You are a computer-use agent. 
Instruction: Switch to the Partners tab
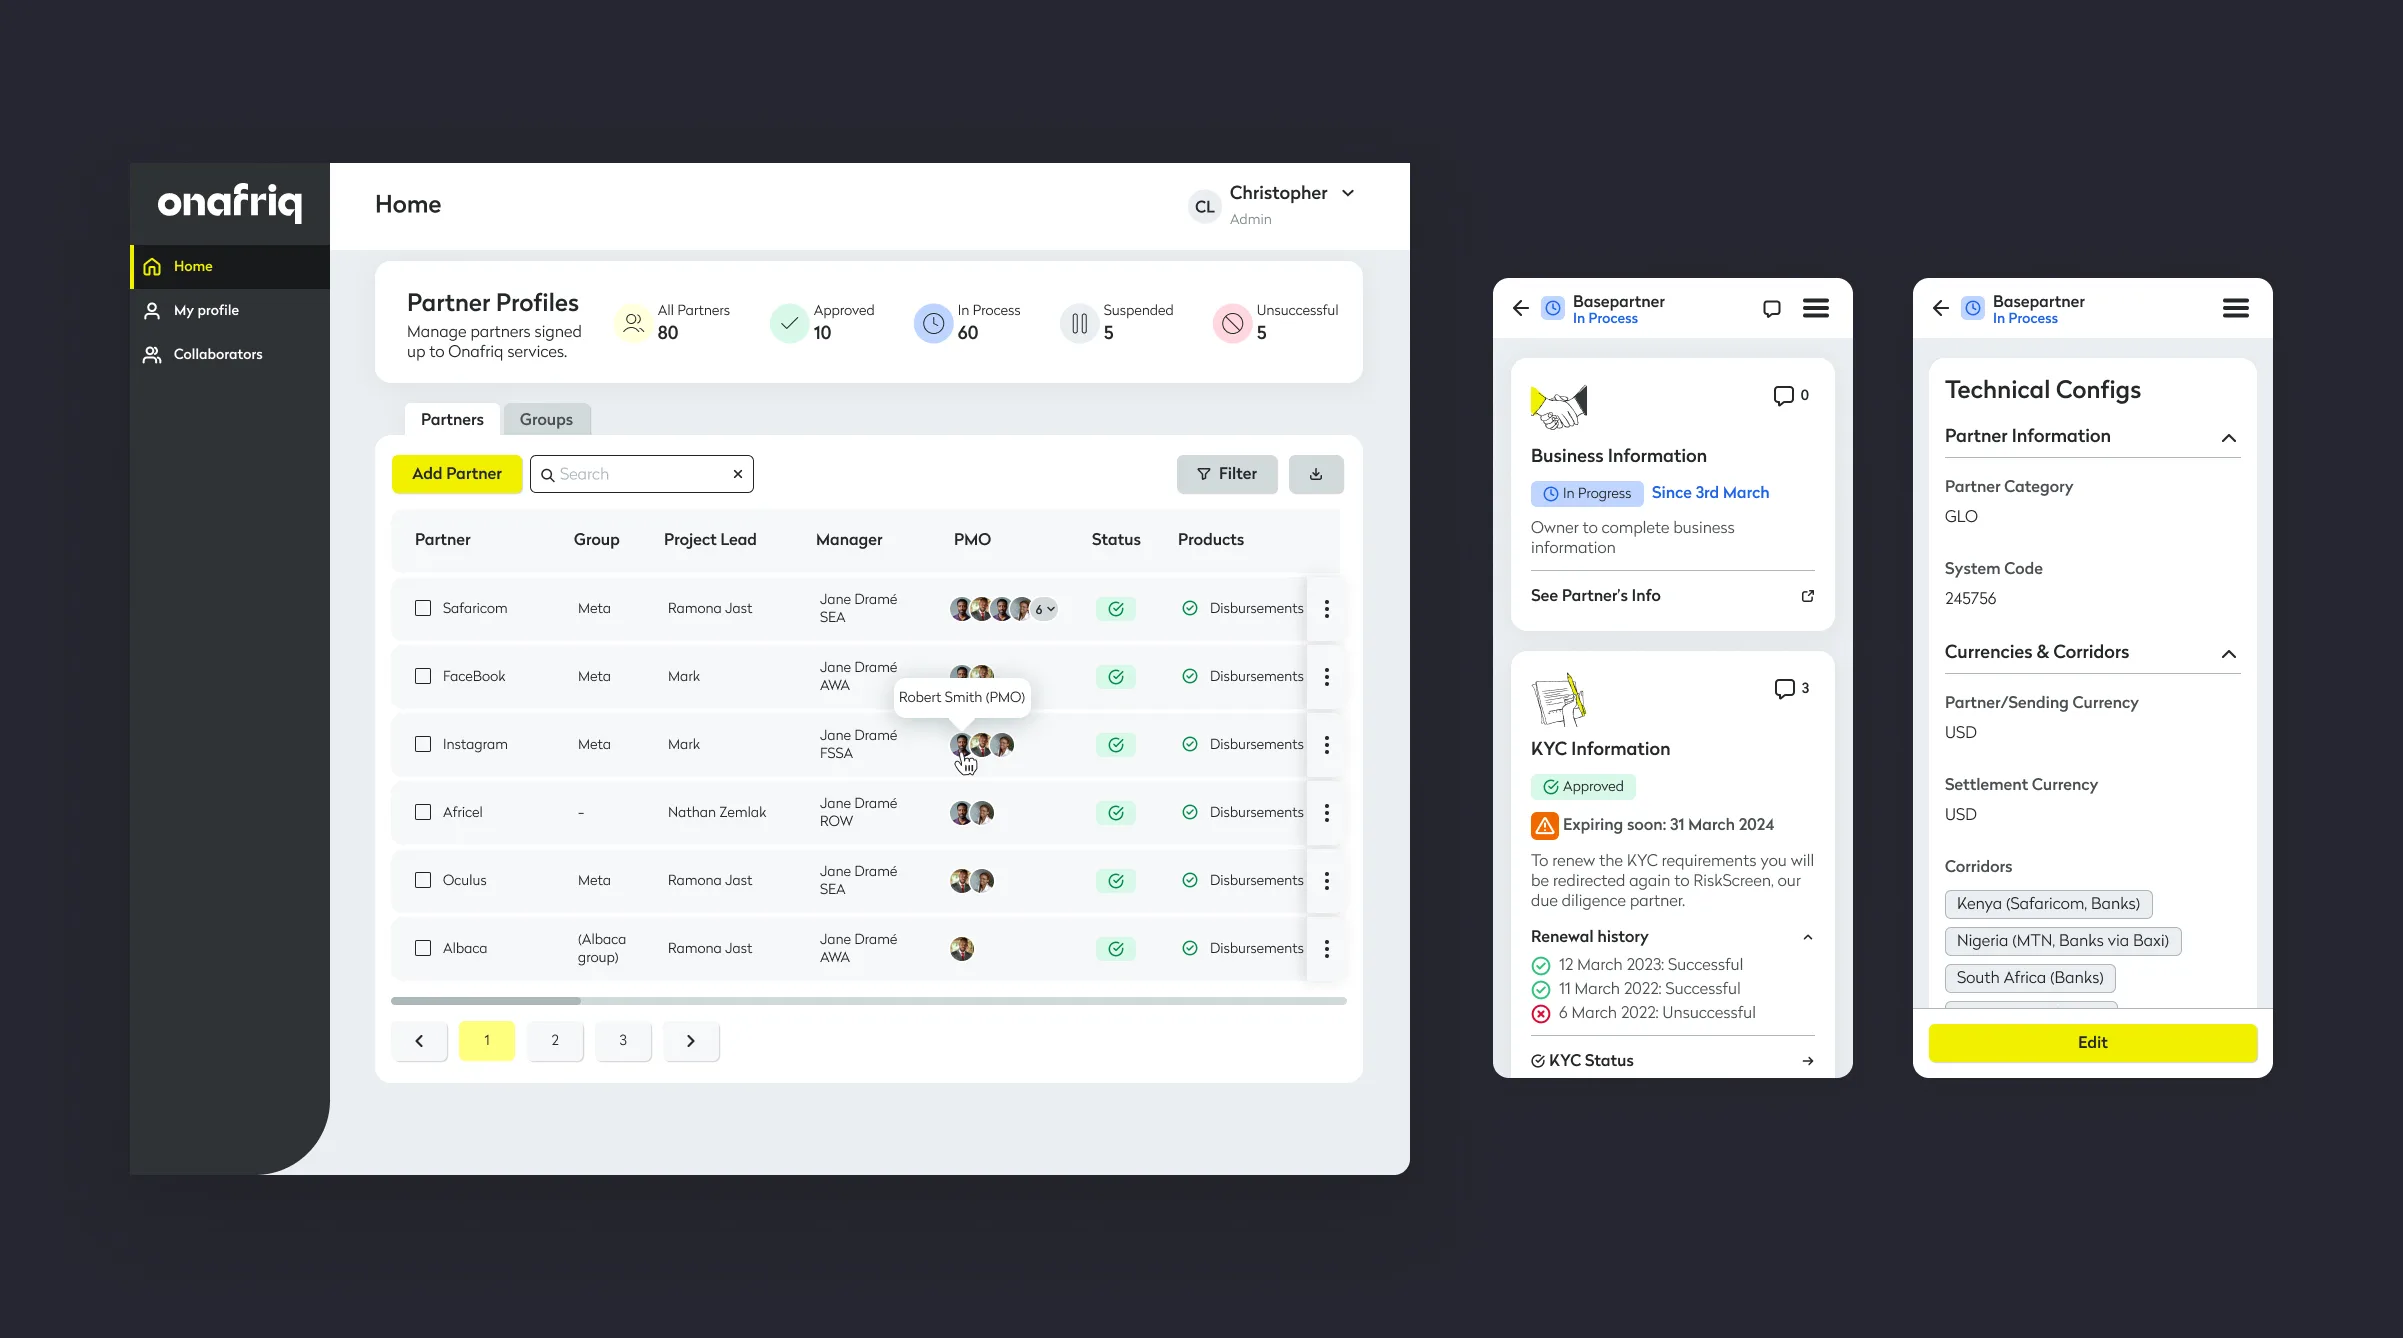click(452, 419)
